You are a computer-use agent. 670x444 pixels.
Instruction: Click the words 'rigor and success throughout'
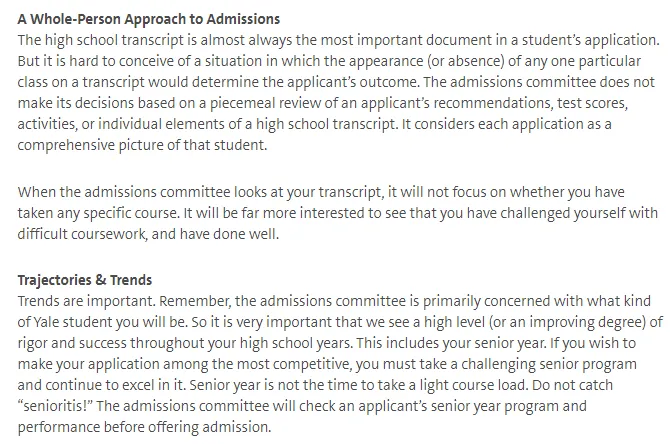point(111,343)
